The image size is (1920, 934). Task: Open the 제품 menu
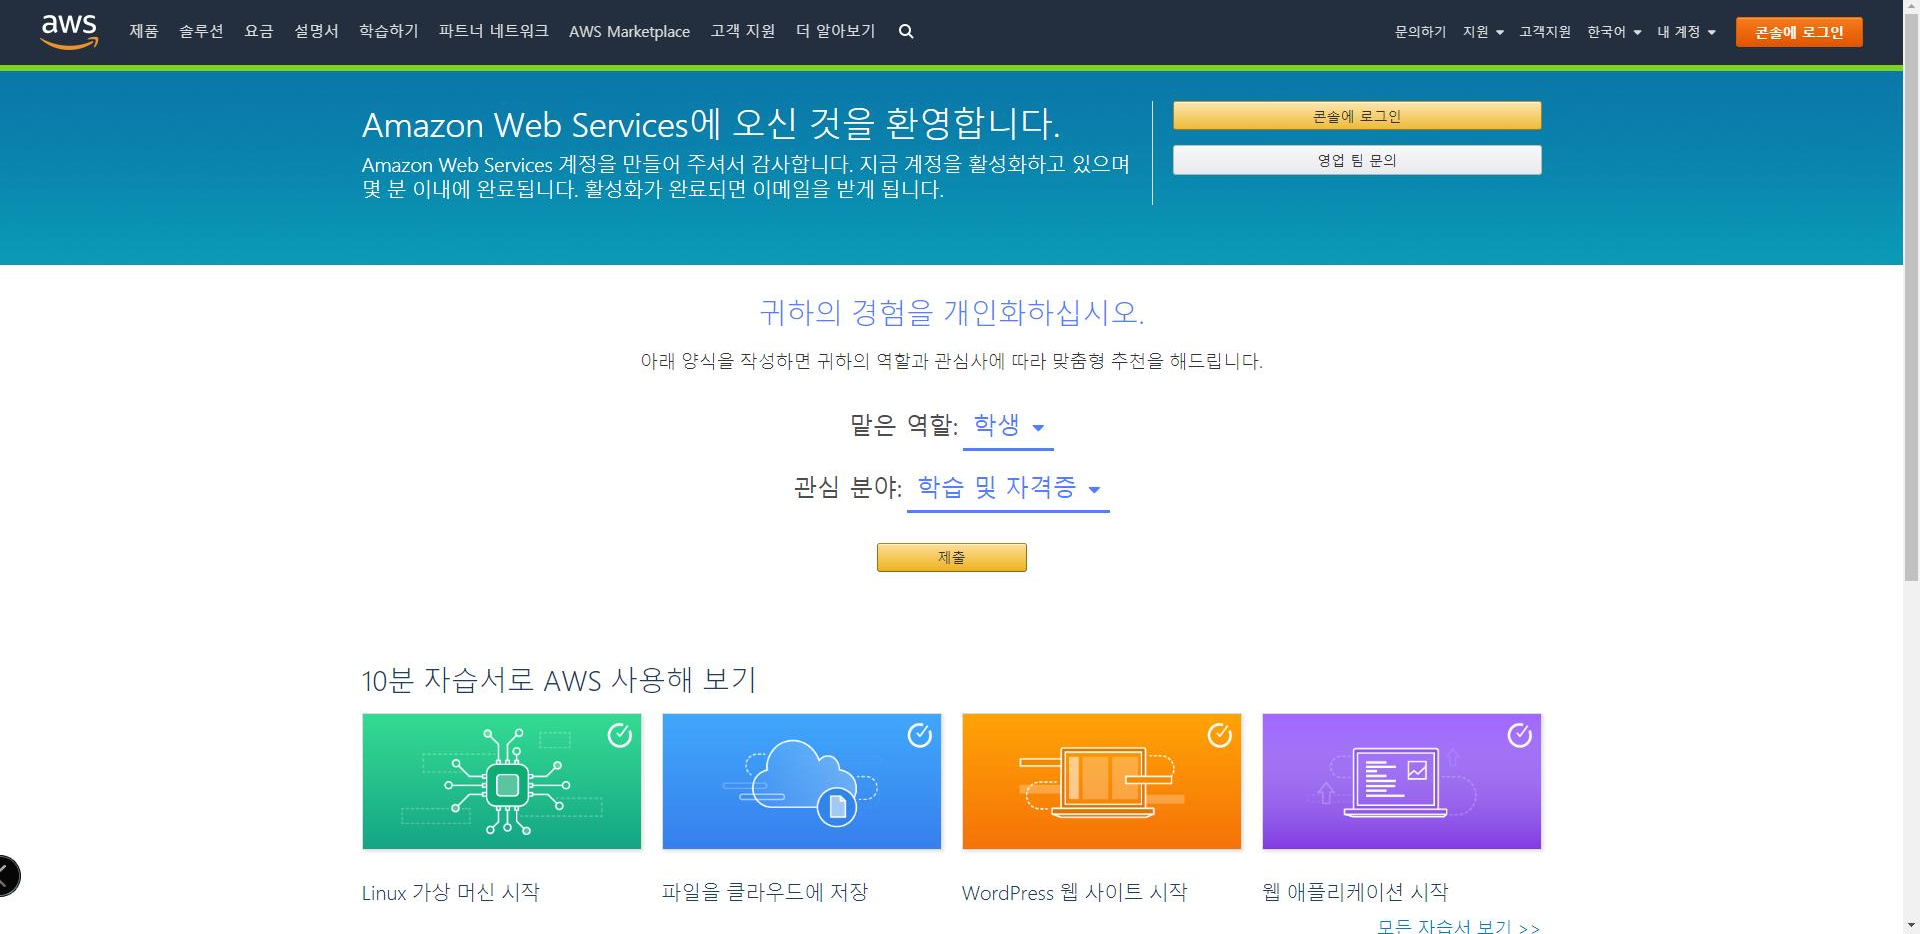coord(144,32)
